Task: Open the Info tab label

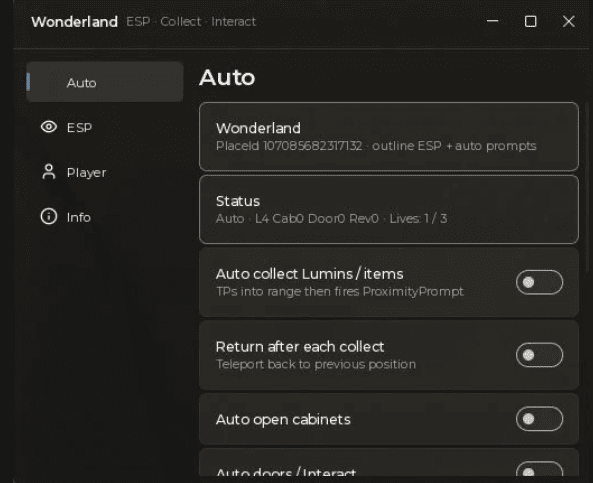Action: point(79,217)
